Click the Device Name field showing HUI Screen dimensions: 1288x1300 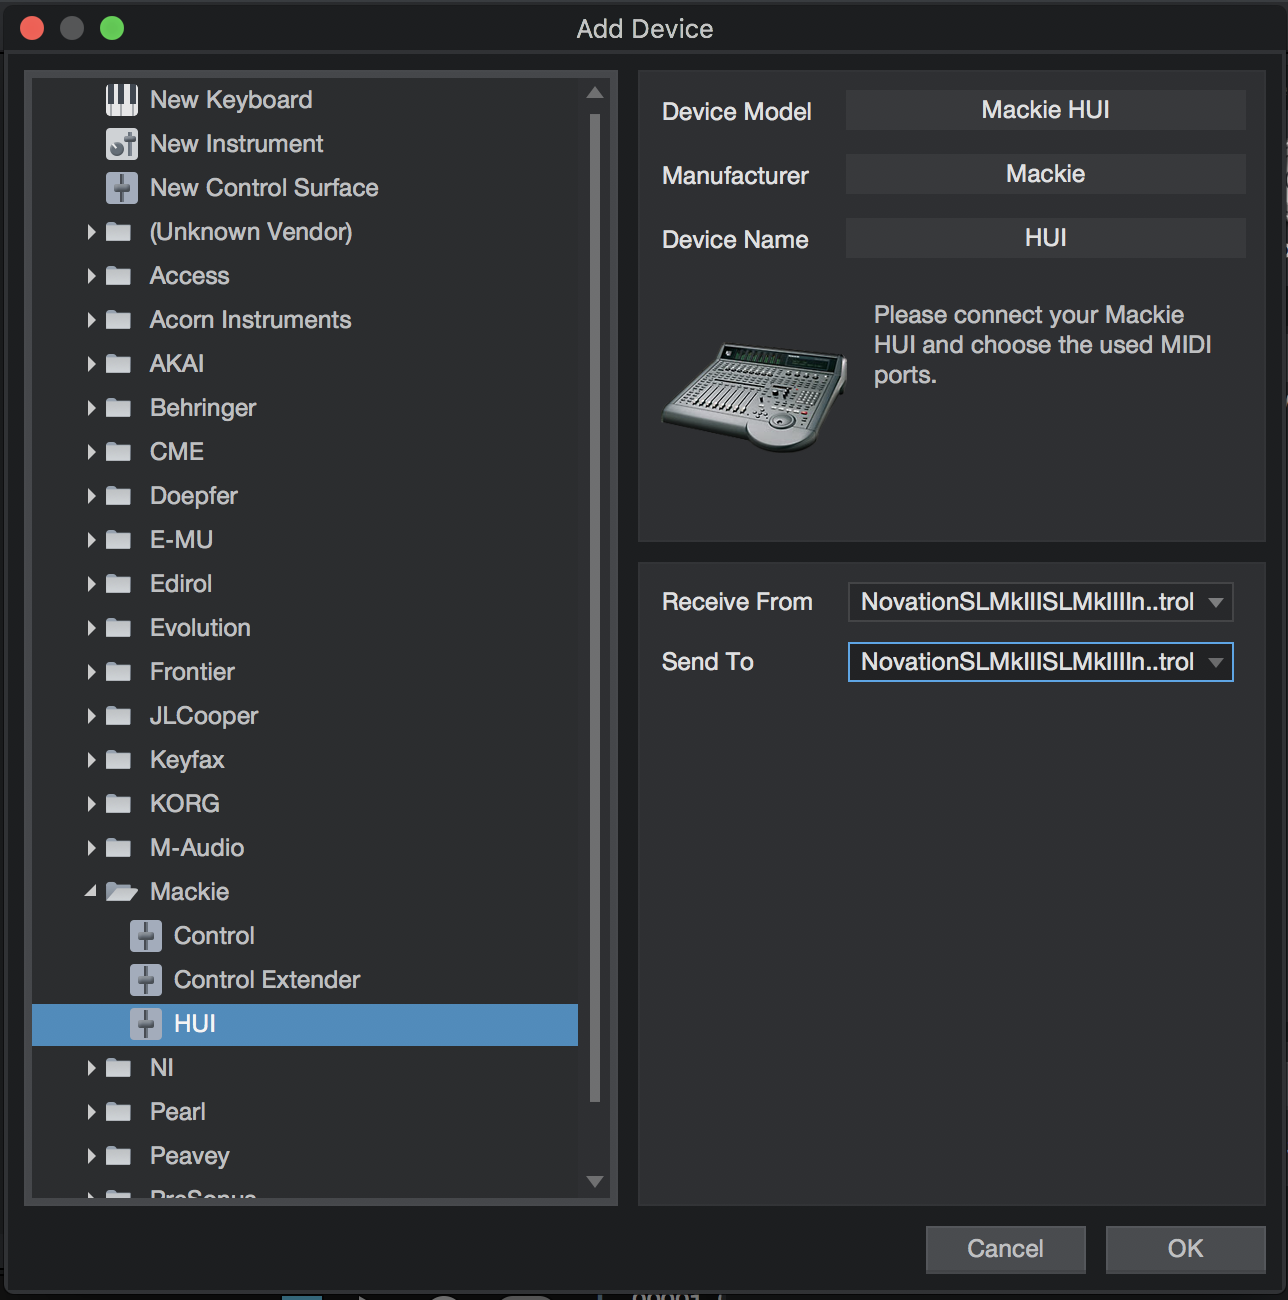point(1045,238)
